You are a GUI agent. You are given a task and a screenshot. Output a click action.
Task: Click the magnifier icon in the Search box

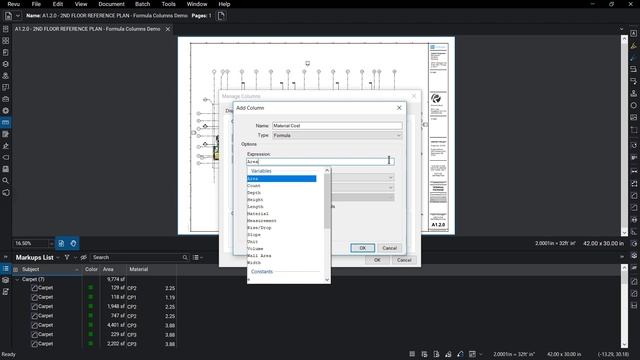185,258
